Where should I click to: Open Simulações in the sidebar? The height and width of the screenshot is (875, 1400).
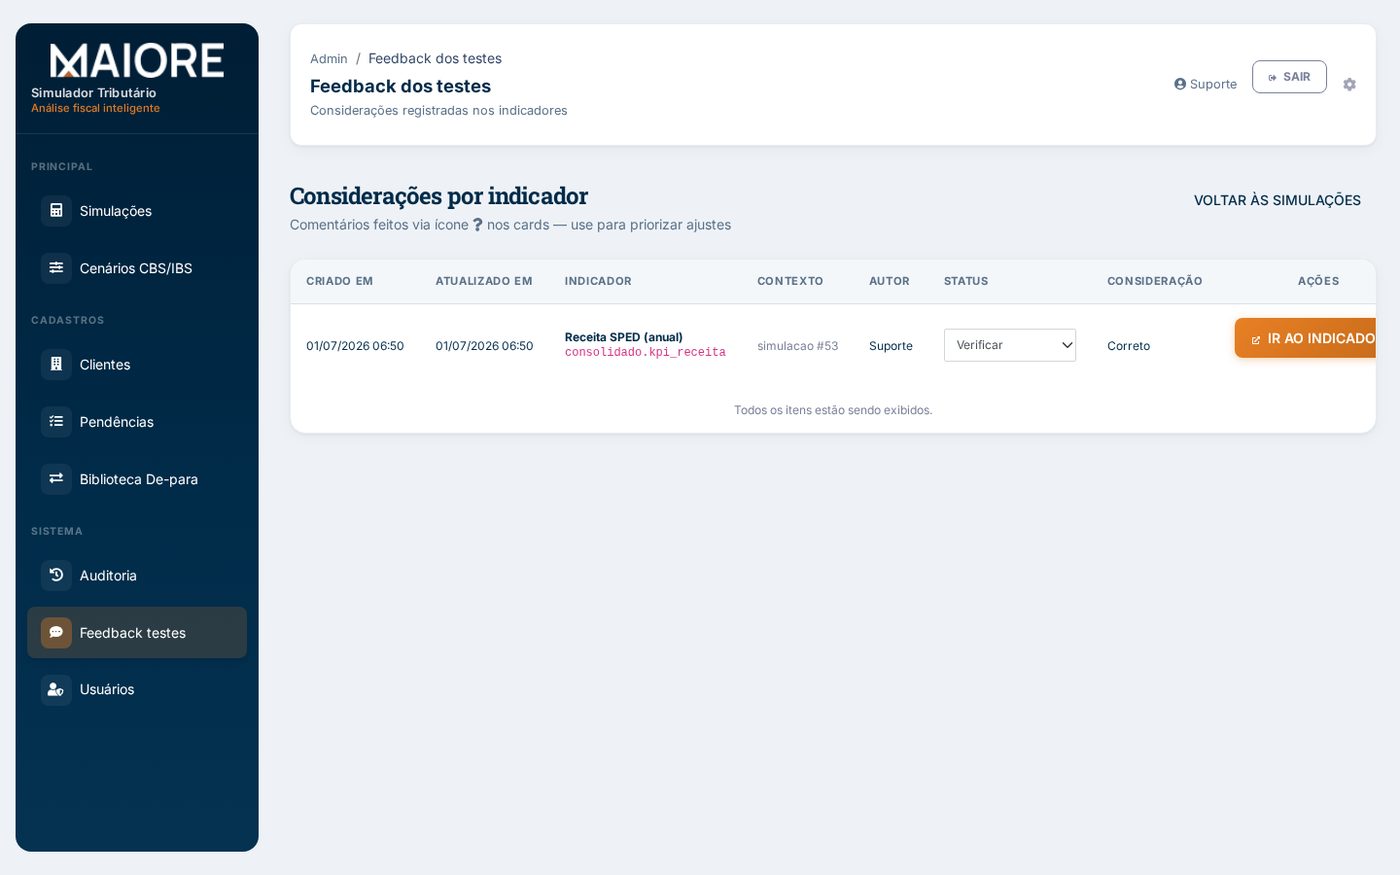pos(137,211)
